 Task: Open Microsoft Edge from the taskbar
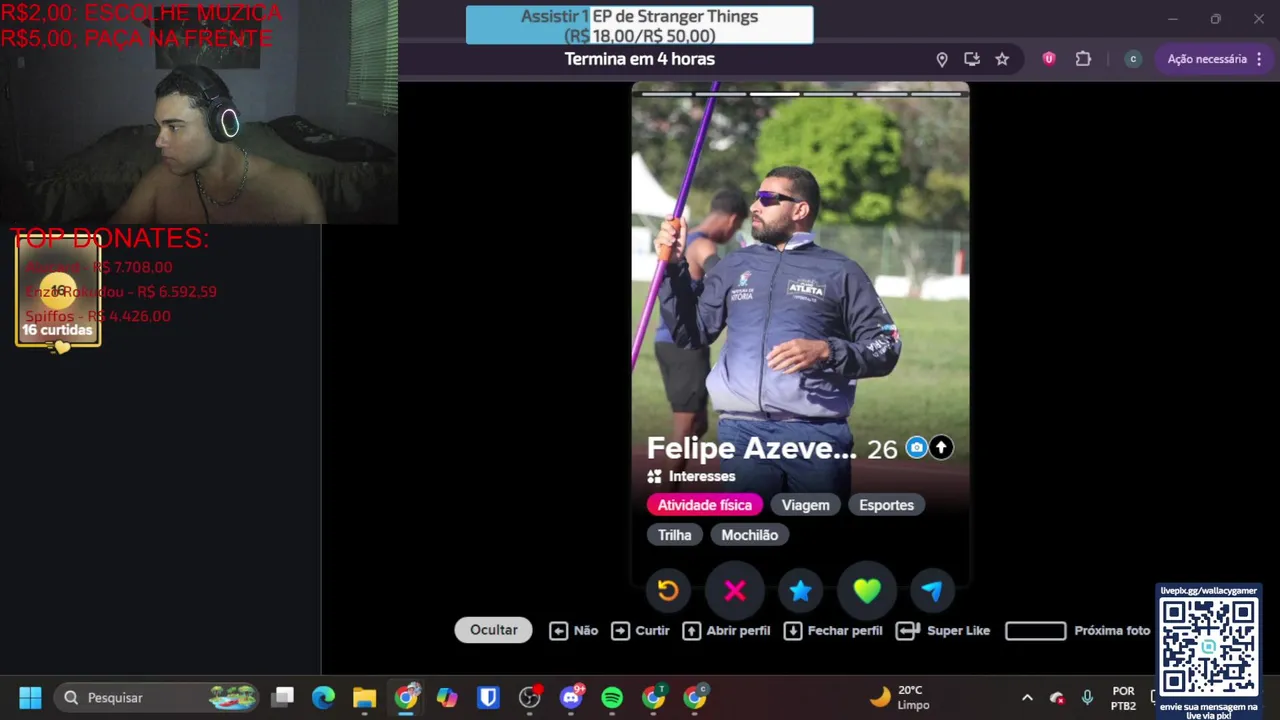tap(323, 698)
